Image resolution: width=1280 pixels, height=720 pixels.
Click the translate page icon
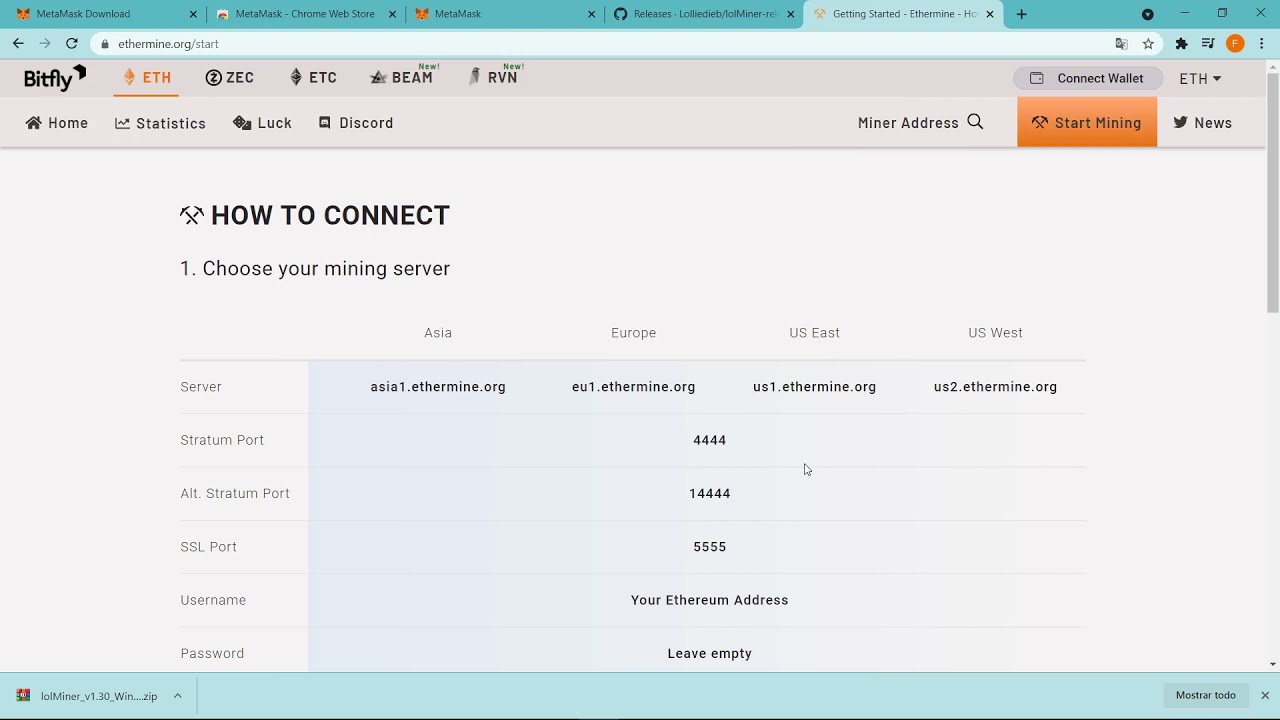pyautogui.click(x=1121, y=44)
